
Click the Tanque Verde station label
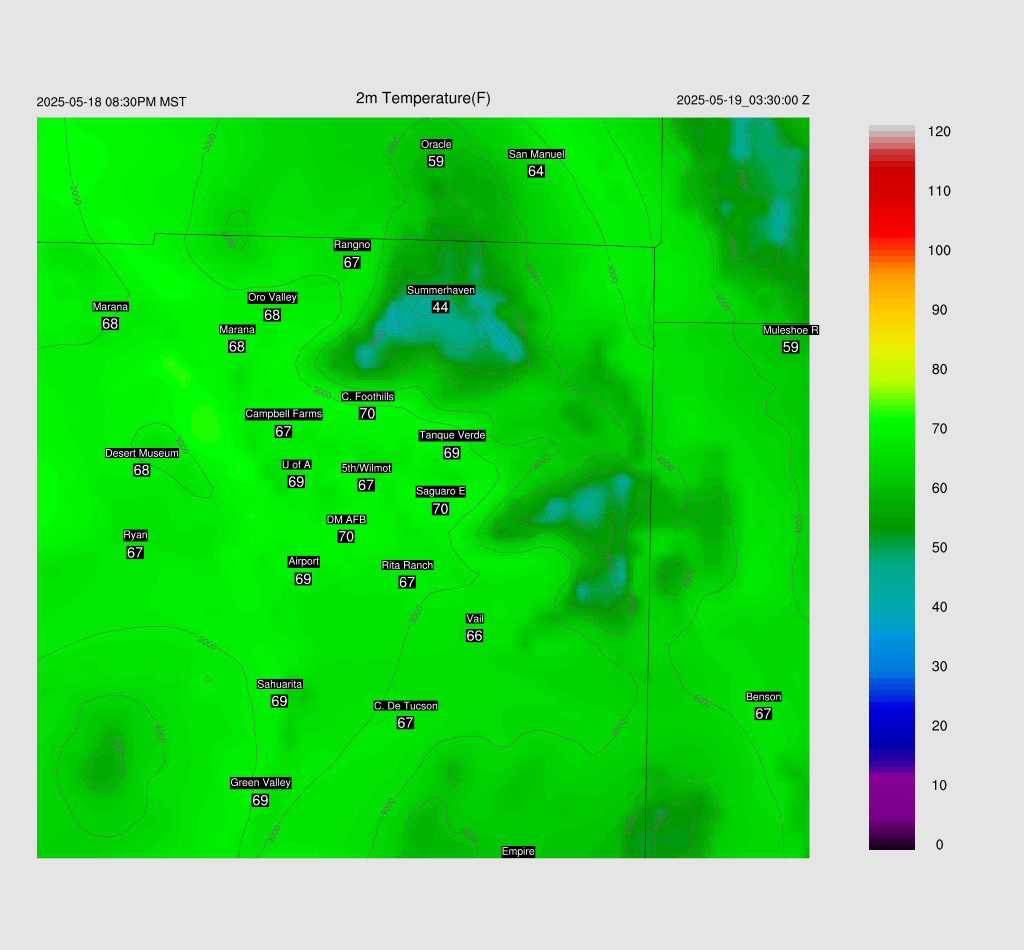(452, 435)
